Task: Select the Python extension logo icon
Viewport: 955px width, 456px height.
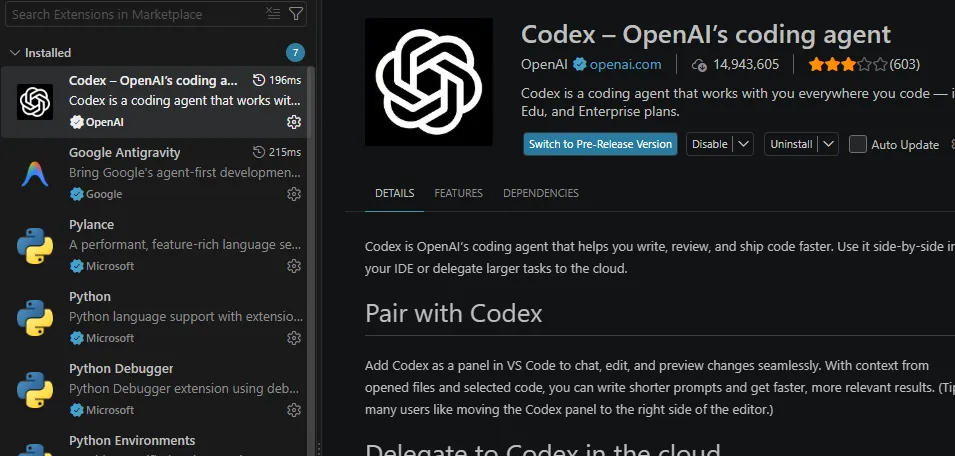Action: [35, 317]
